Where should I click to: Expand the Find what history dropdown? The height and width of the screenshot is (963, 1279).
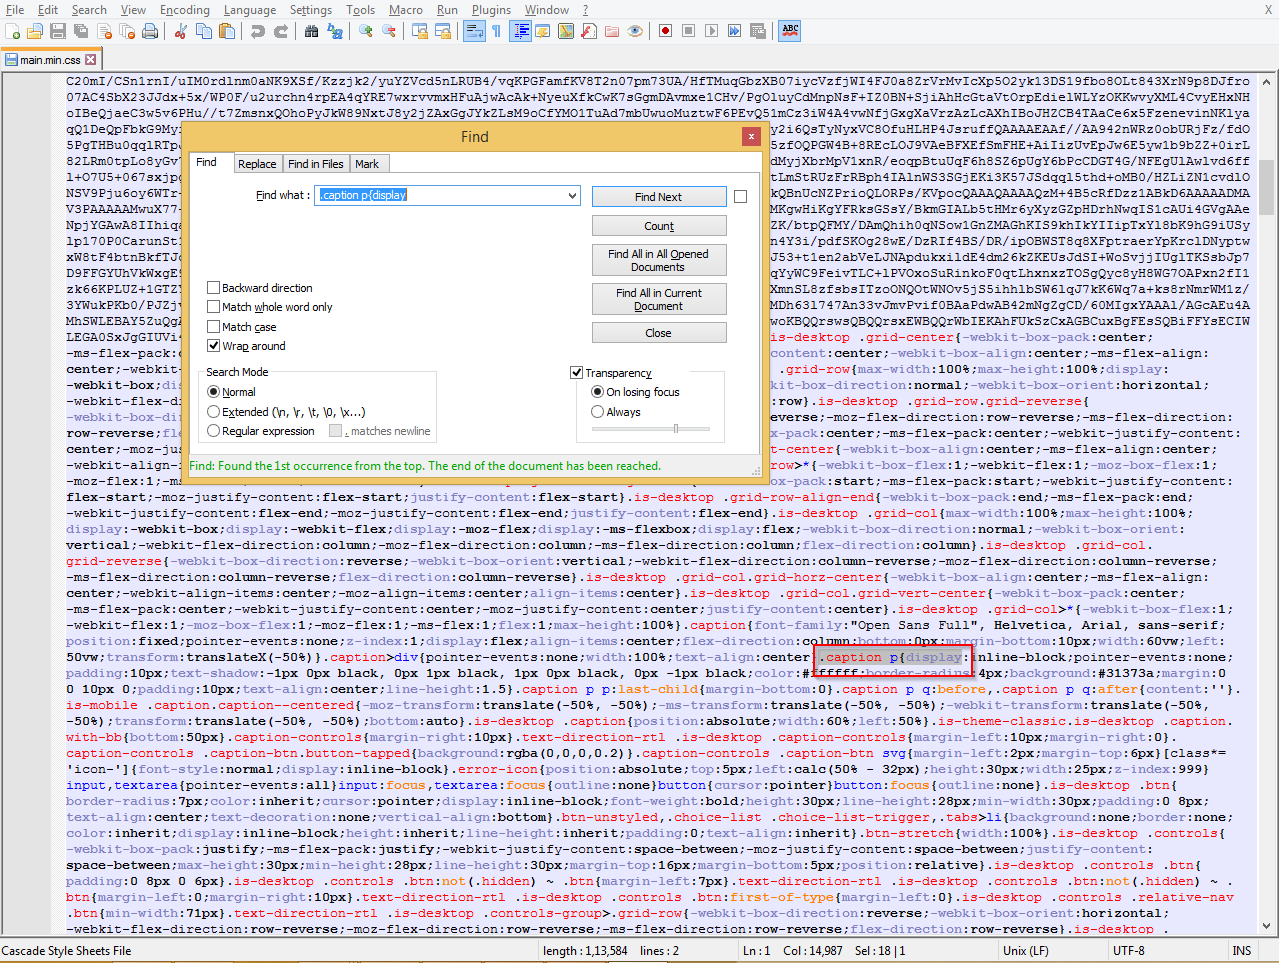[x=572, y=196]
